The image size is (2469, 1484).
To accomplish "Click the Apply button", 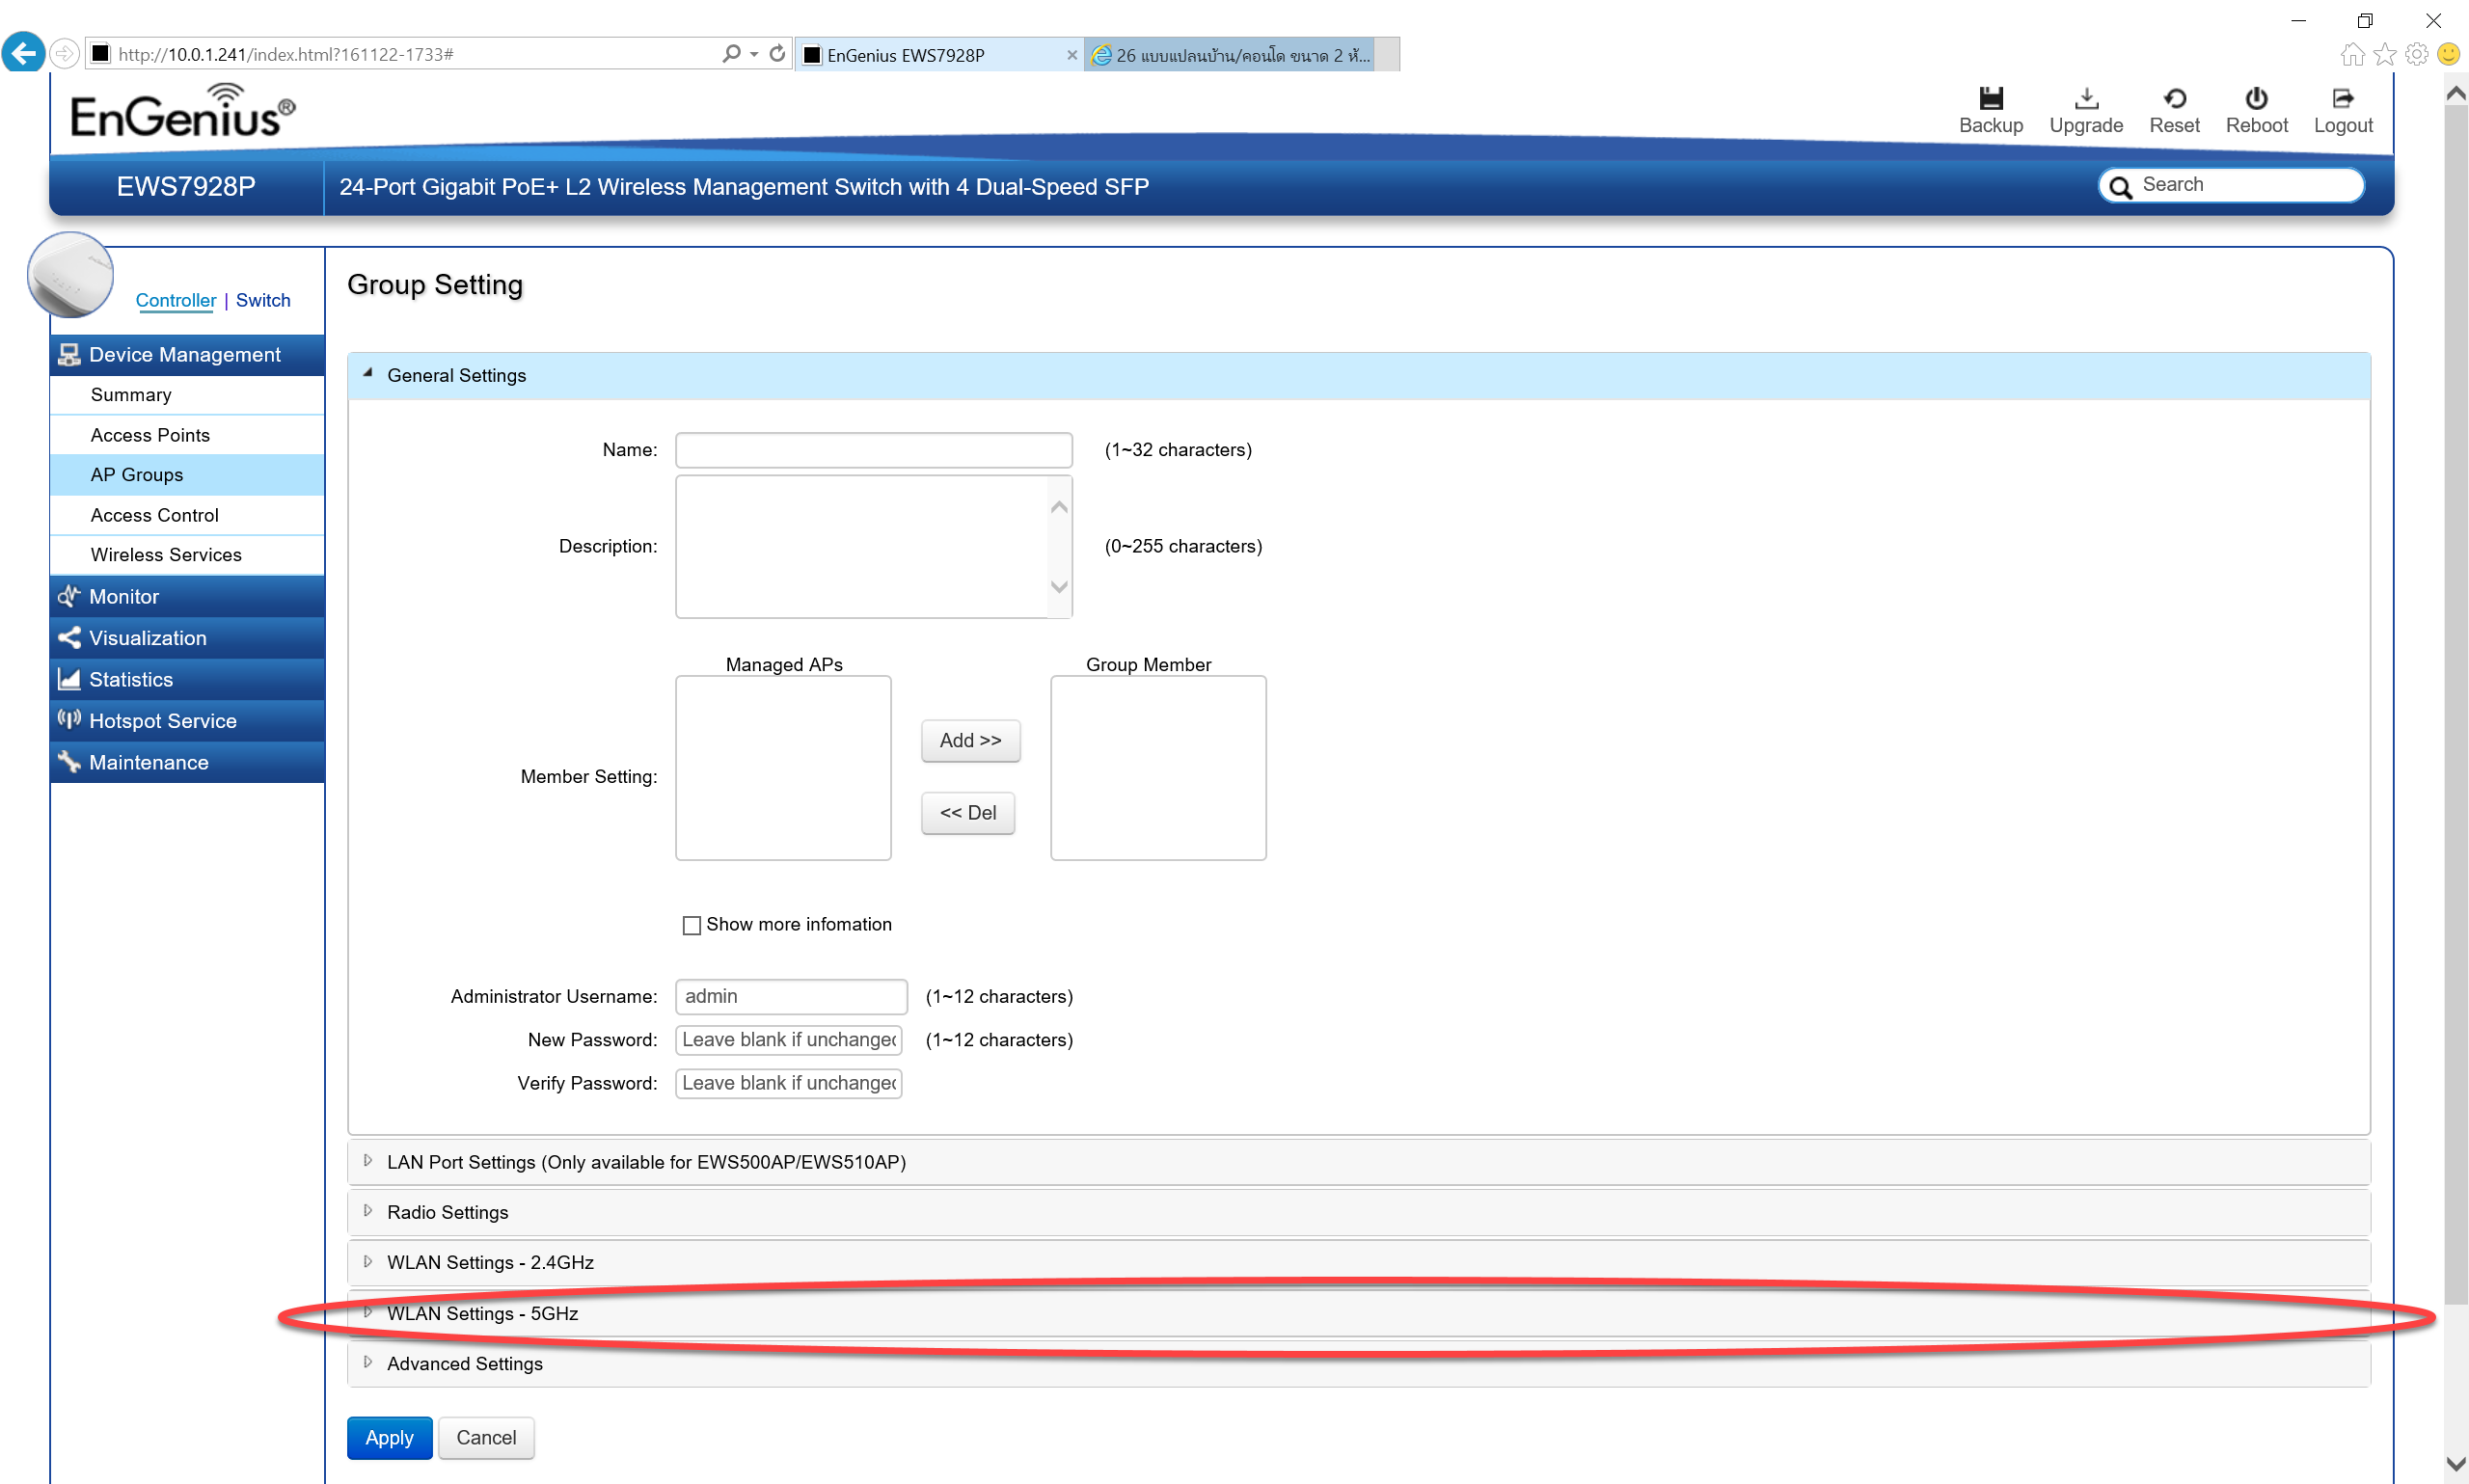I will click(389, 1437).
